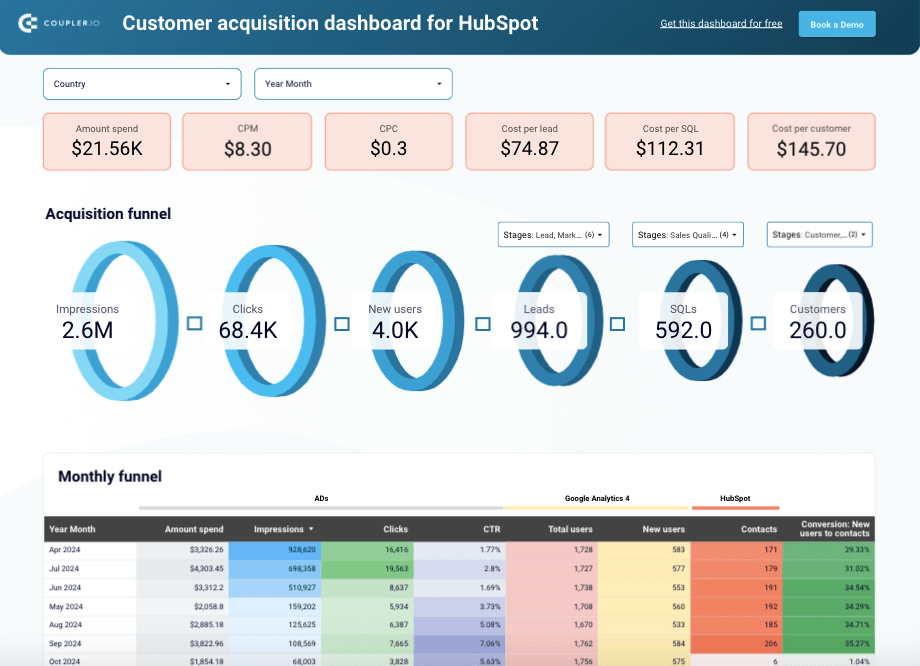Sort table by Amount spend column header
The width and height of the screenshot is (920, 666).
194,529
